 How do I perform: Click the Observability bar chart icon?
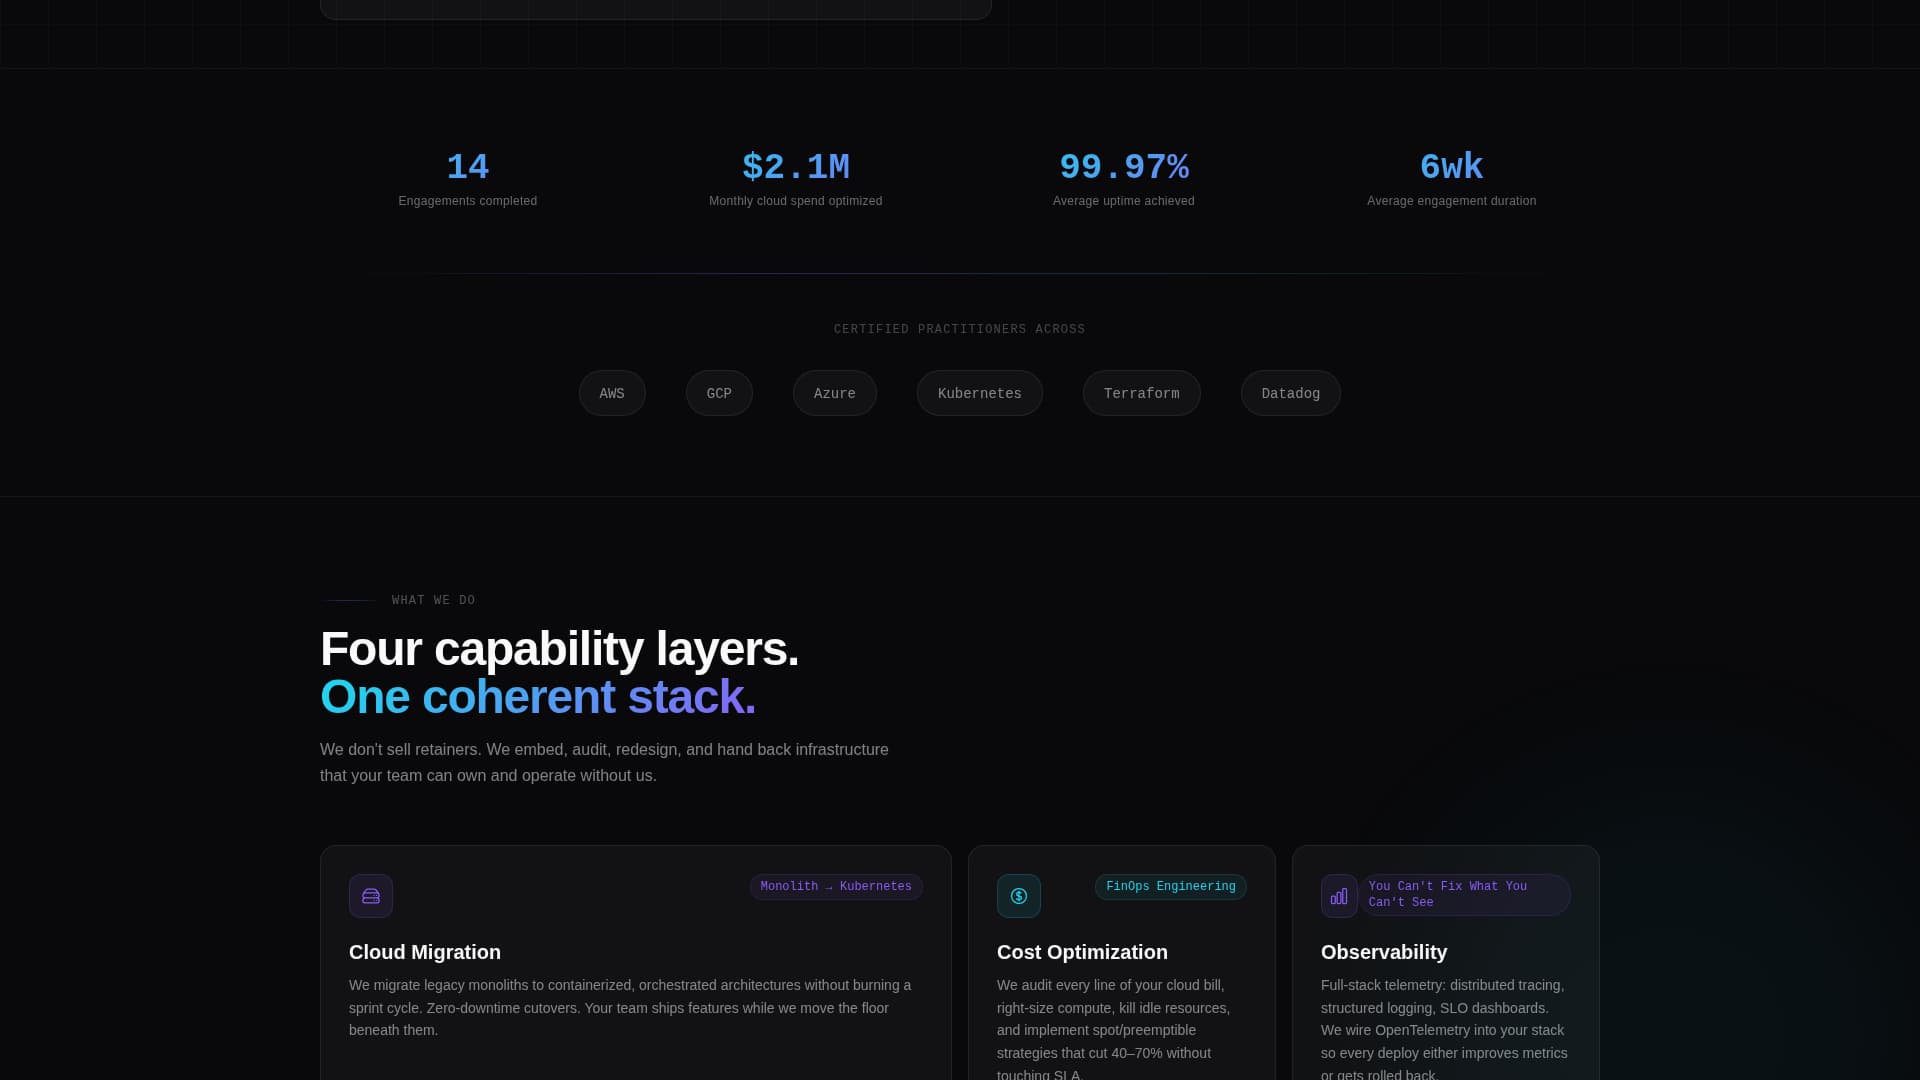tap(1339, 896)
